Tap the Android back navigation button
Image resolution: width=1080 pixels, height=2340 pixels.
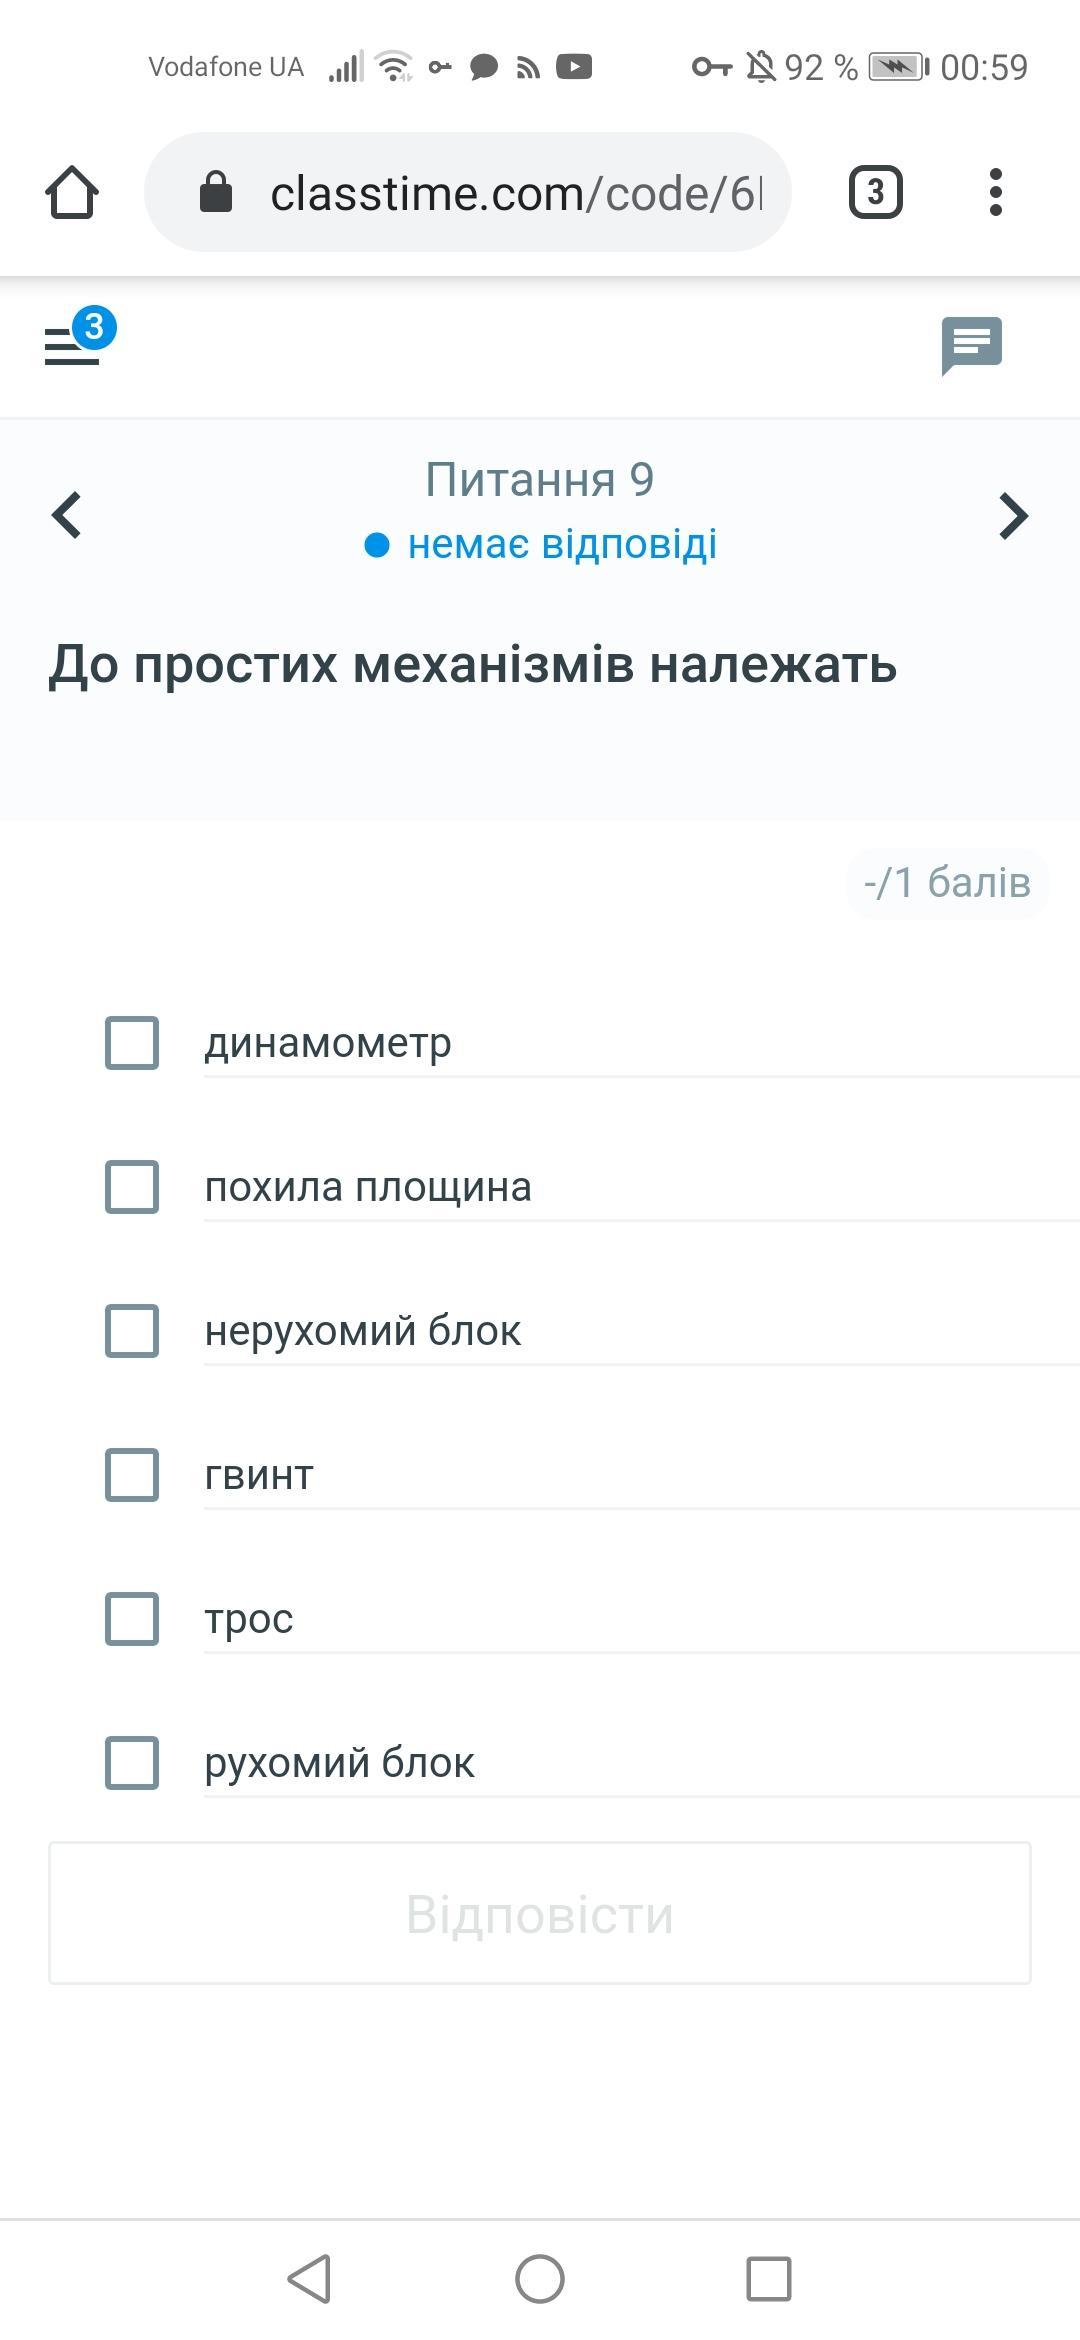[309, 2279]
